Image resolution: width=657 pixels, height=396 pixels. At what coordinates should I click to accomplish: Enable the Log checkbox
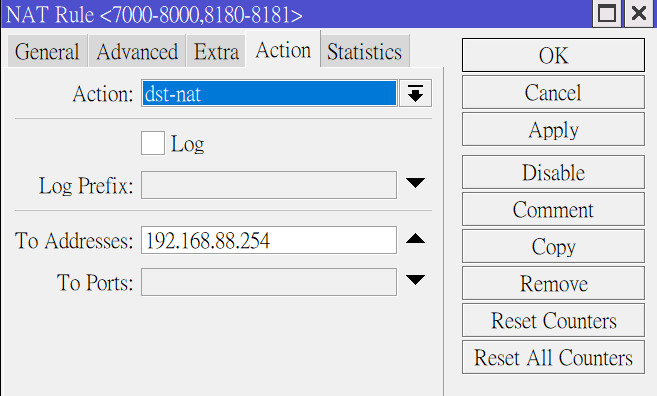[x=153, y=143]
